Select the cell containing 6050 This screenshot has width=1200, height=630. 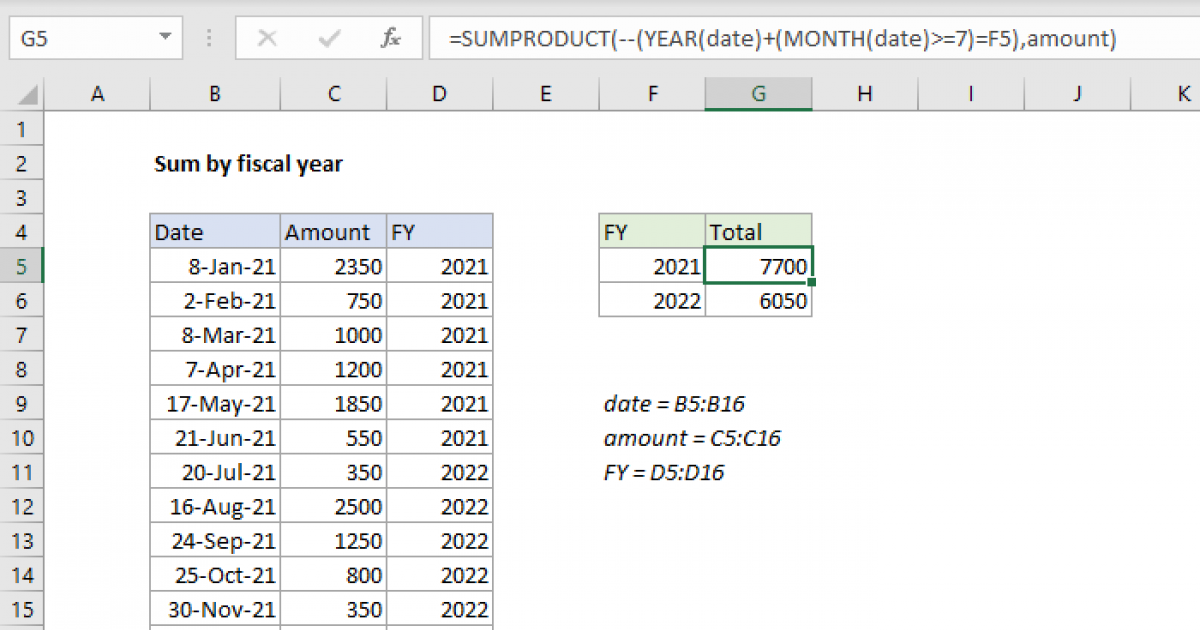pyautogui.click(x=758, y=299)
